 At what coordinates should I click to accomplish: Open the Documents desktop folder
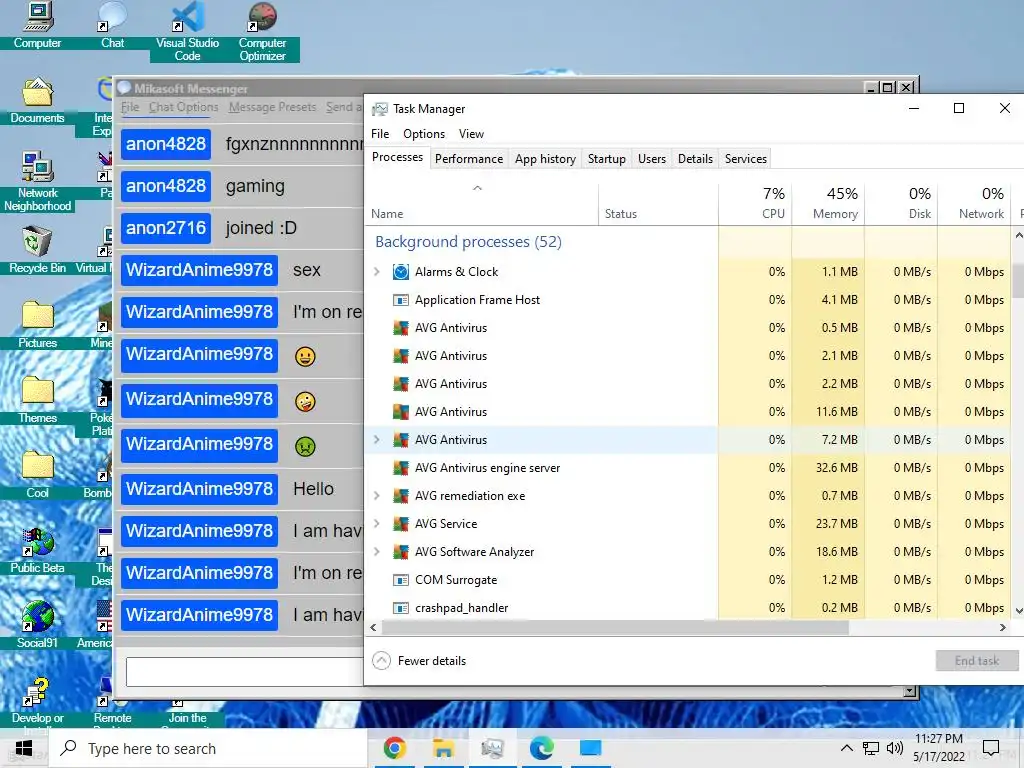(x=37, y=100)
